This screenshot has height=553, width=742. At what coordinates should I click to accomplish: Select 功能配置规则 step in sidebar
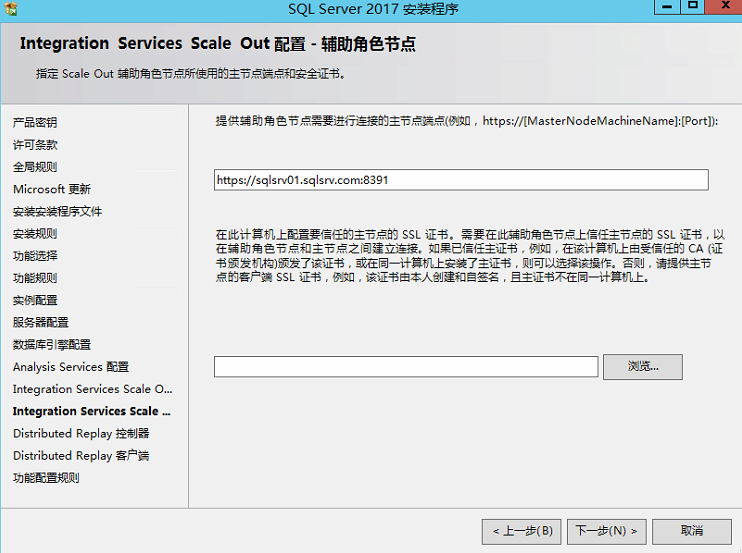point(46,478)
